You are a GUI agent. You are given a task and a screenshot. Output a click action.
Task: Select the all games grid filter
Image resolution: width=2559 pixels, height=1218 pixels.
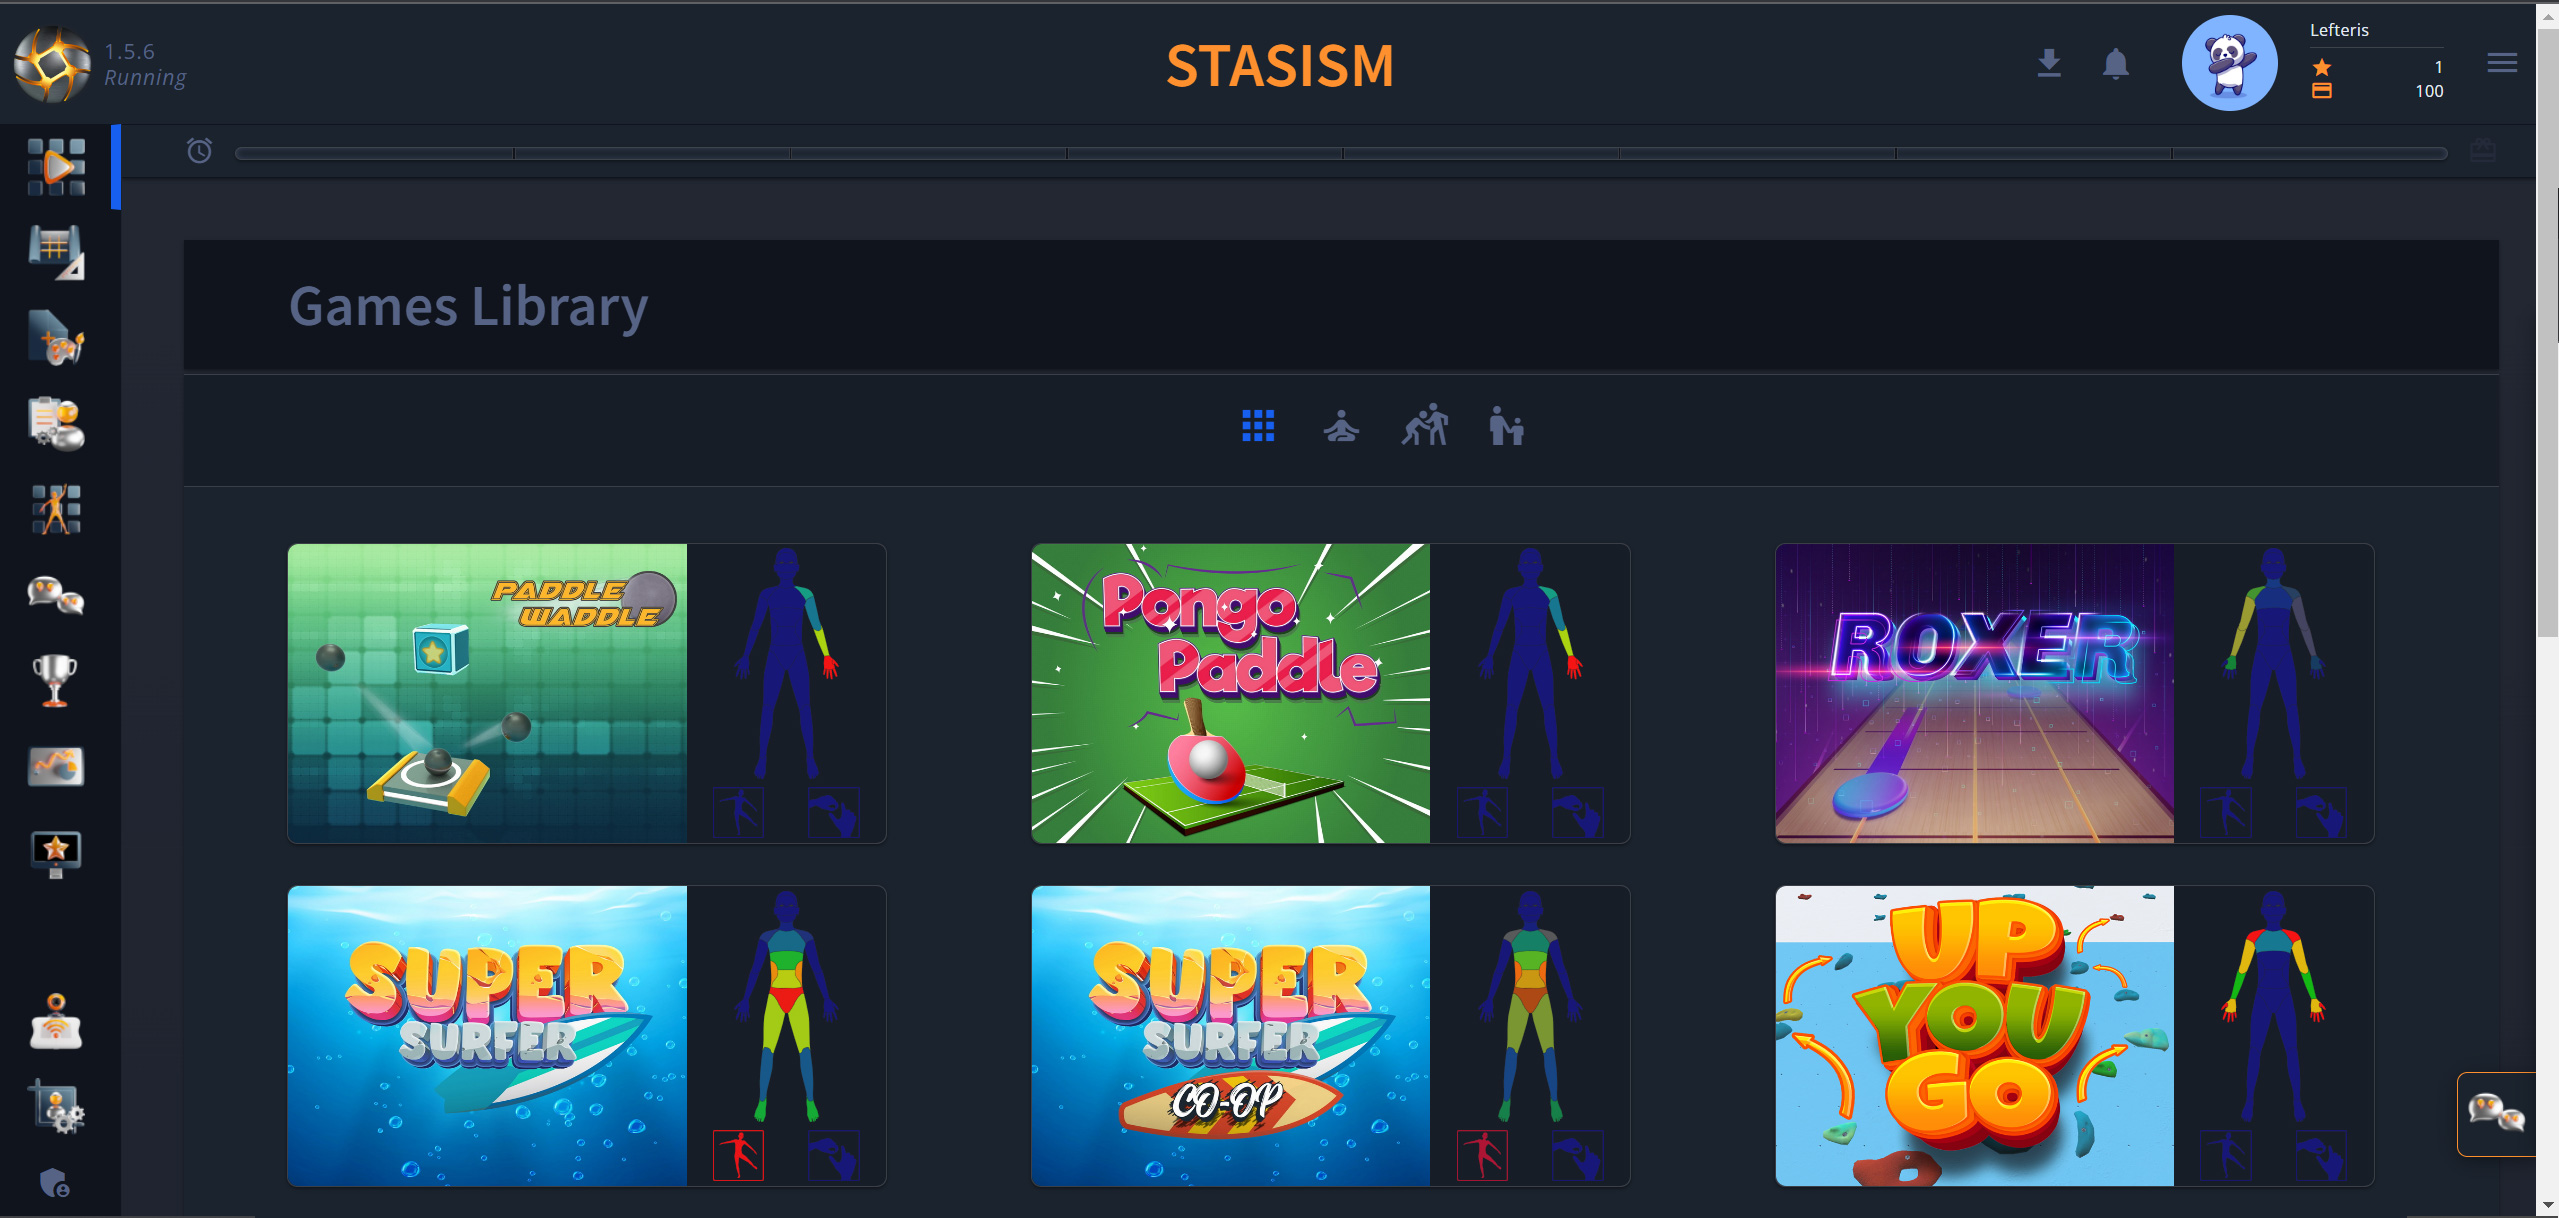(x=1258, y=426)
